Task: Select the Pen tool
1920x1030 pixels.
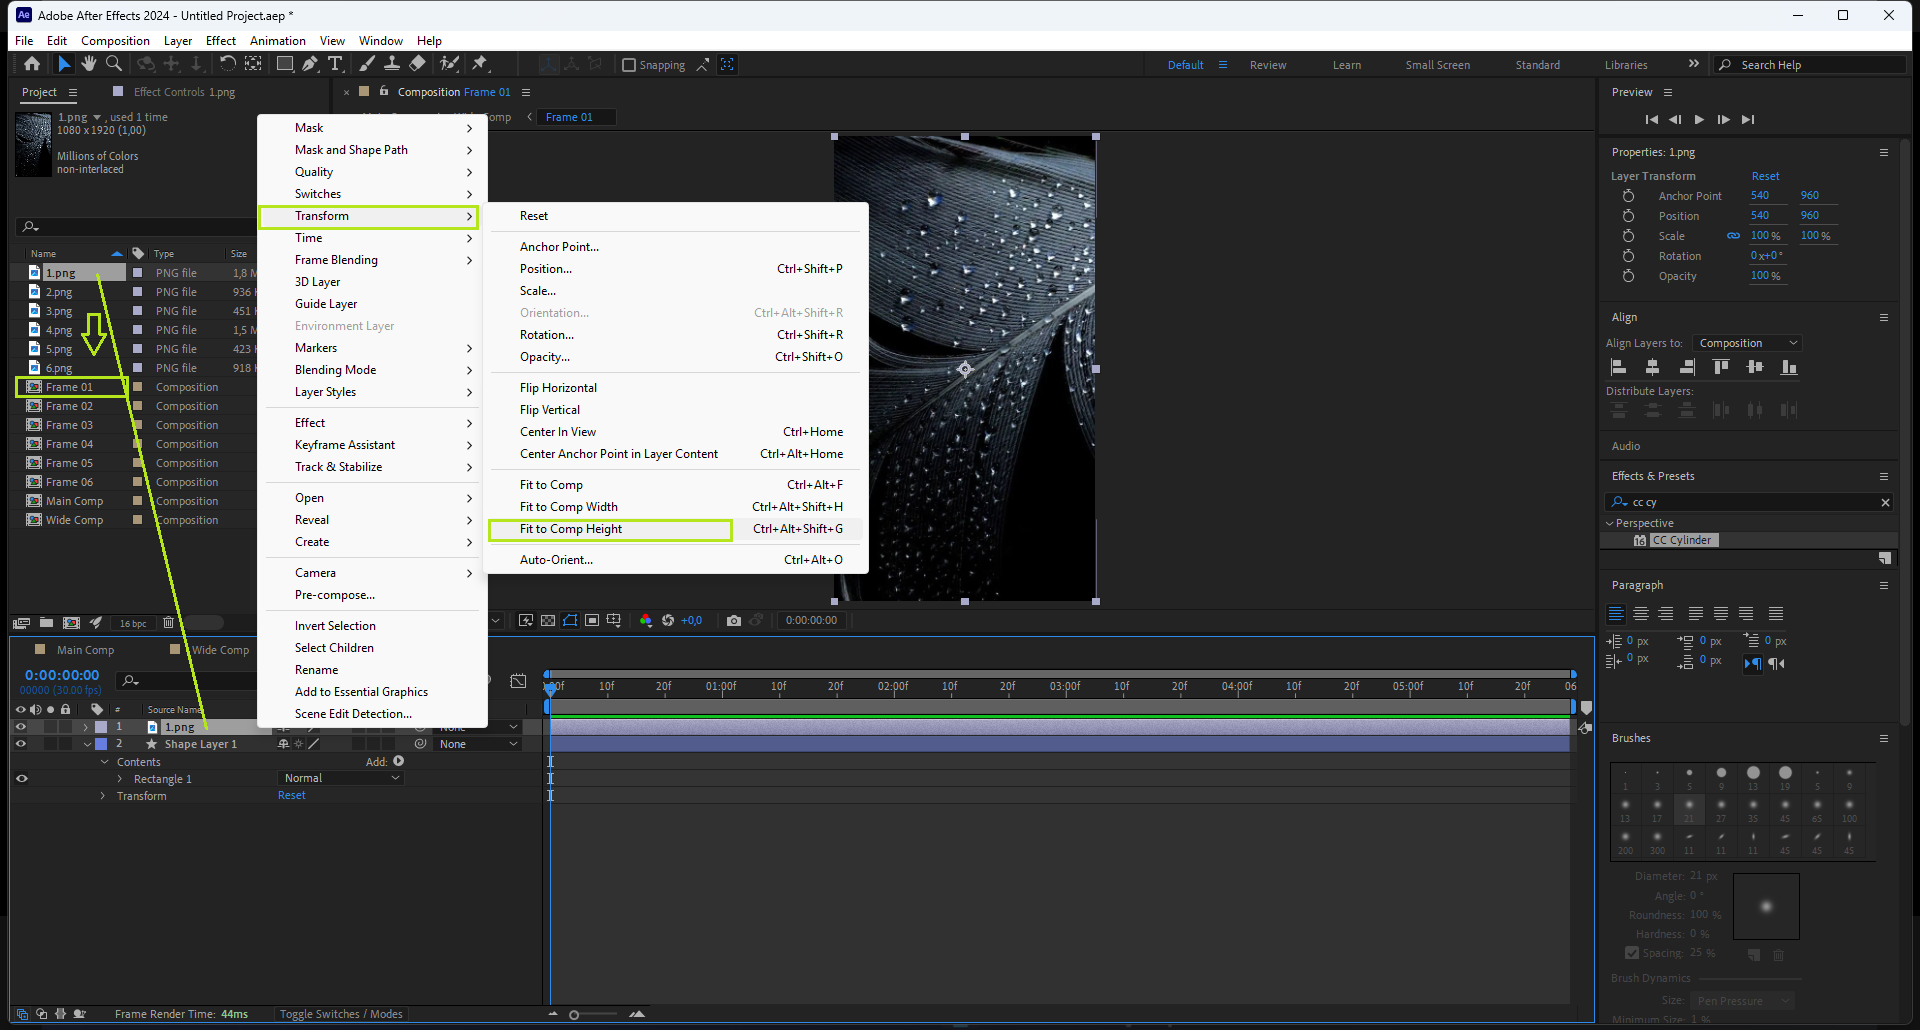Action: (310, 64)
